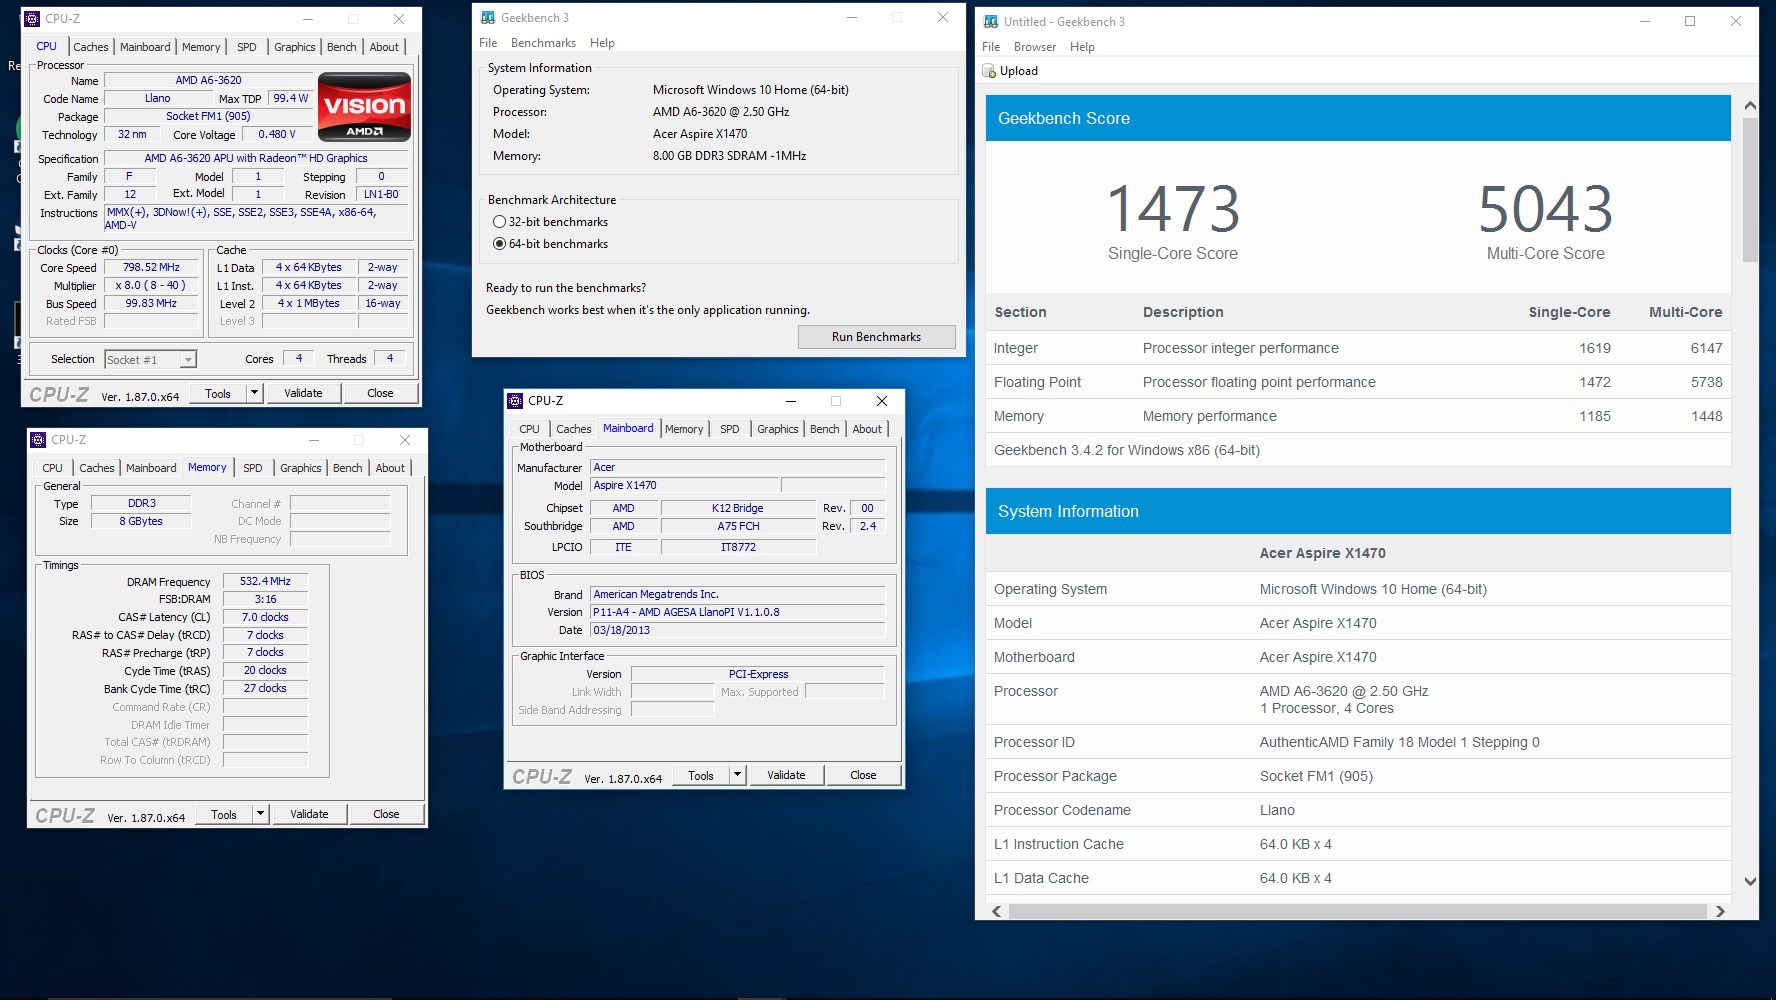The height and width of the screenshot is (1000, 1776).
Task: Click the CPU-Z app icon in top-left window title
Action: click(32, 19)
